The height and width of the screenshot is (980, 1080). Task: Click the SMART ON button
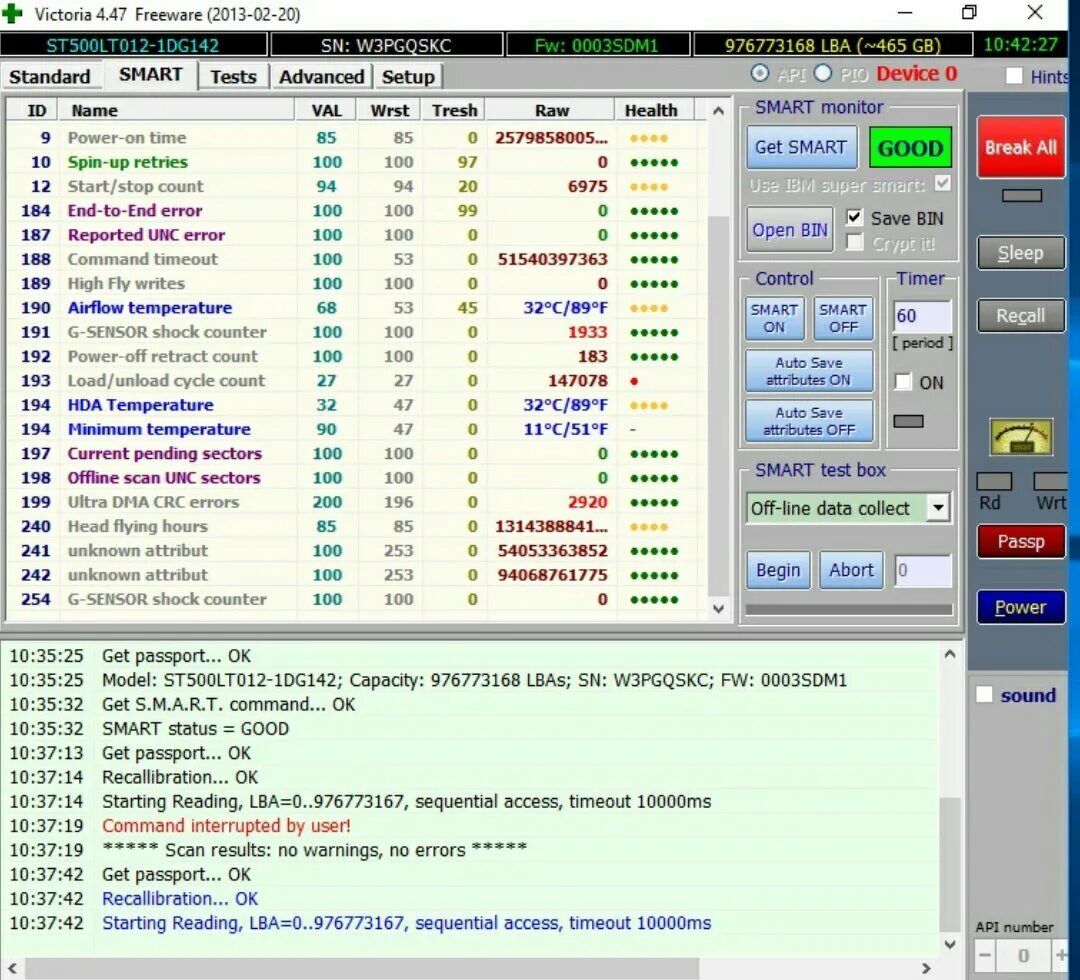click(774, 318)
